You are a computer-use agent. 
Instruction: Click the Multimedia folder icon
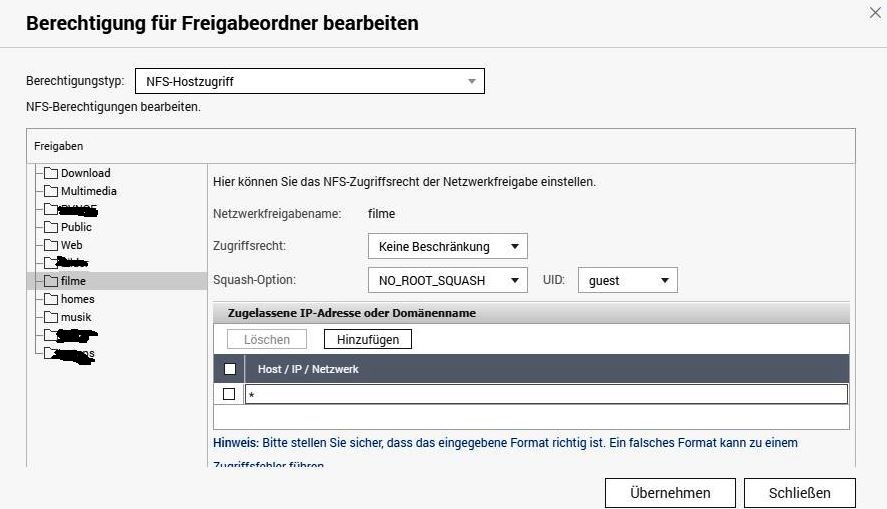[51, 191]
